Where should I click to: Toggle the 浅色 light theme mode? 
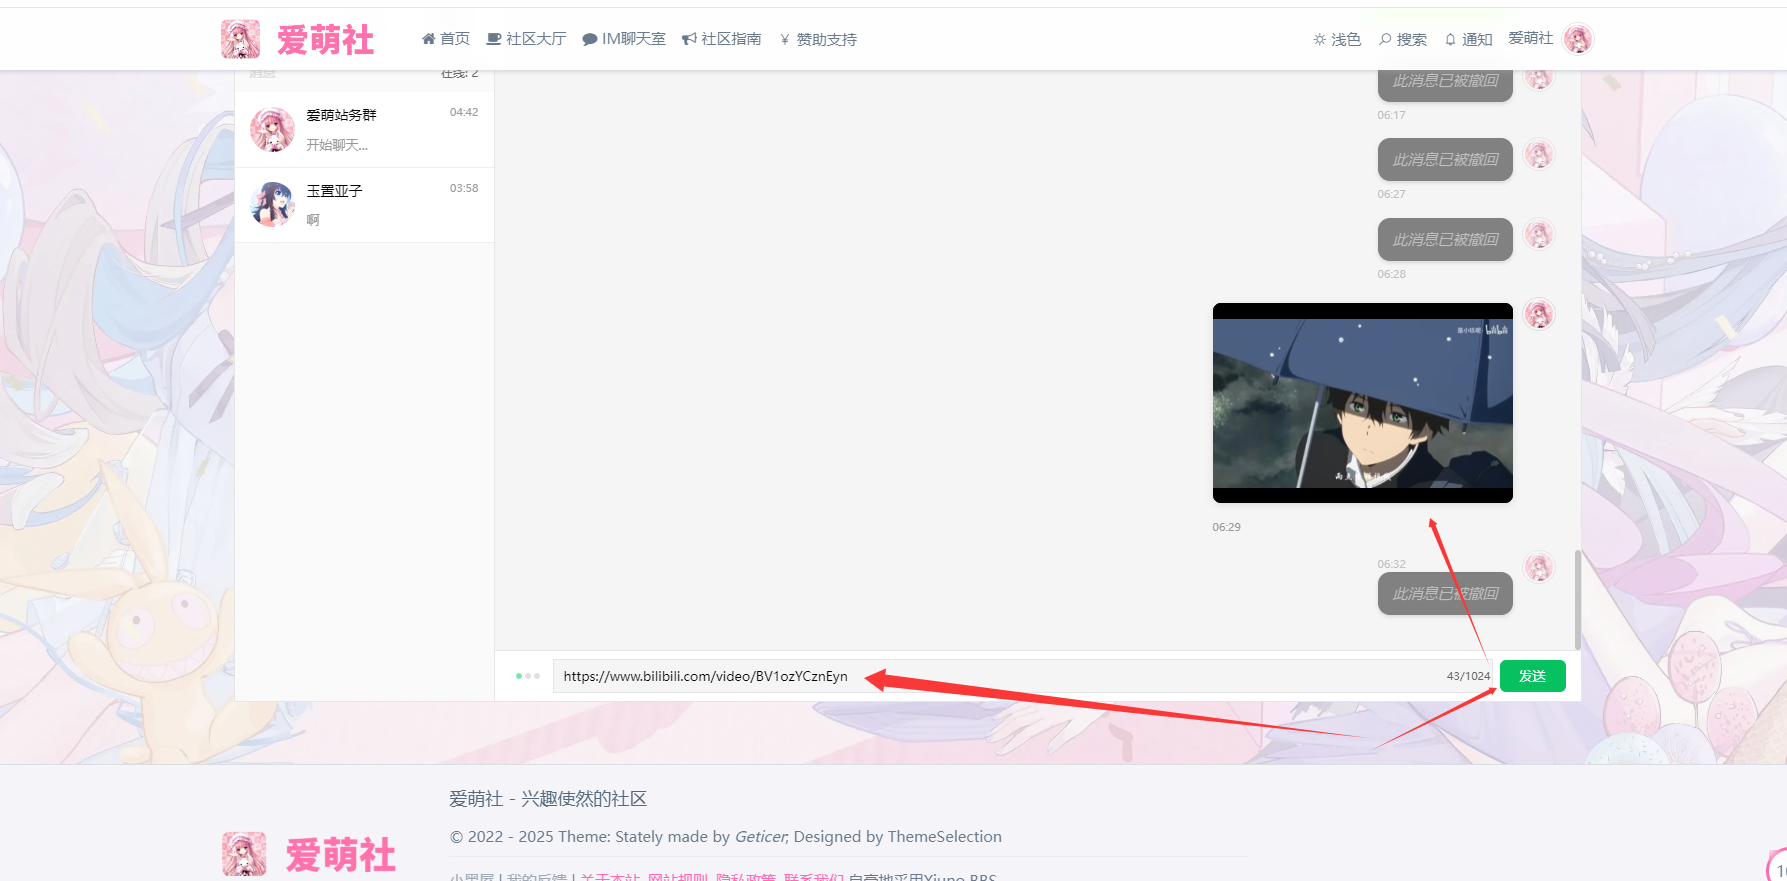tap(1337, 39)
